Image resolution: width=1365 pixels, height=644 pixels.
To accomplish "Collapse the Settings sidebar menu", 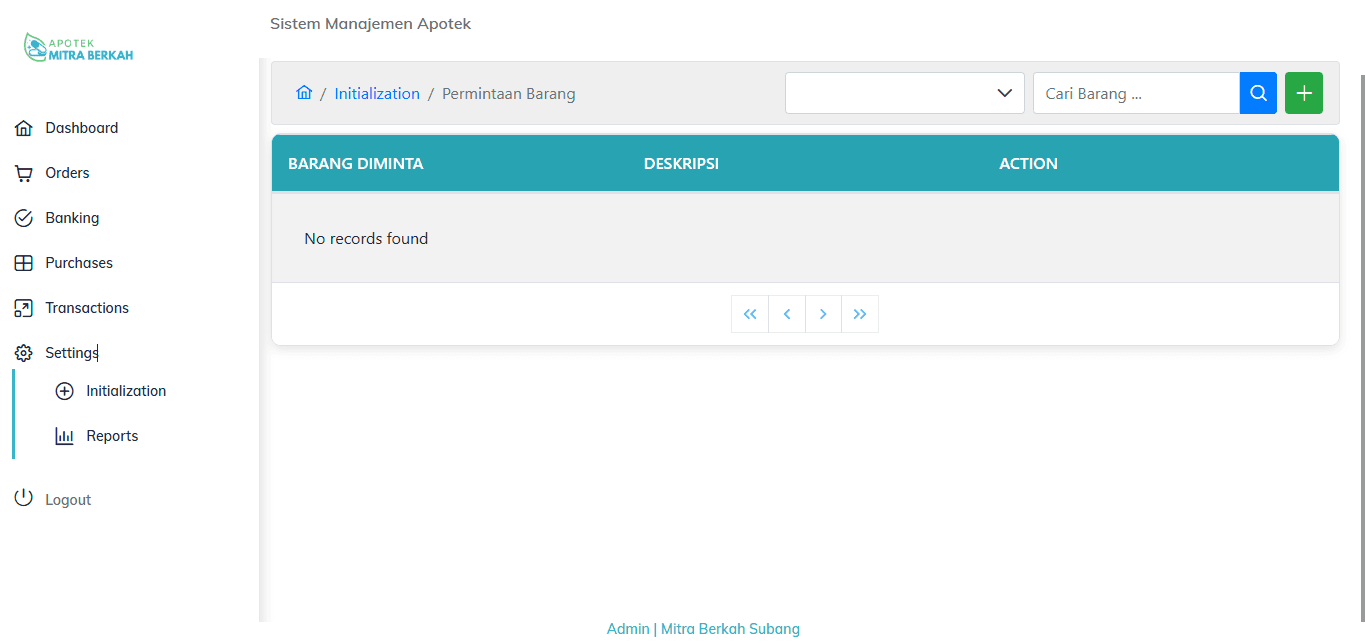I will pos(70,353).
